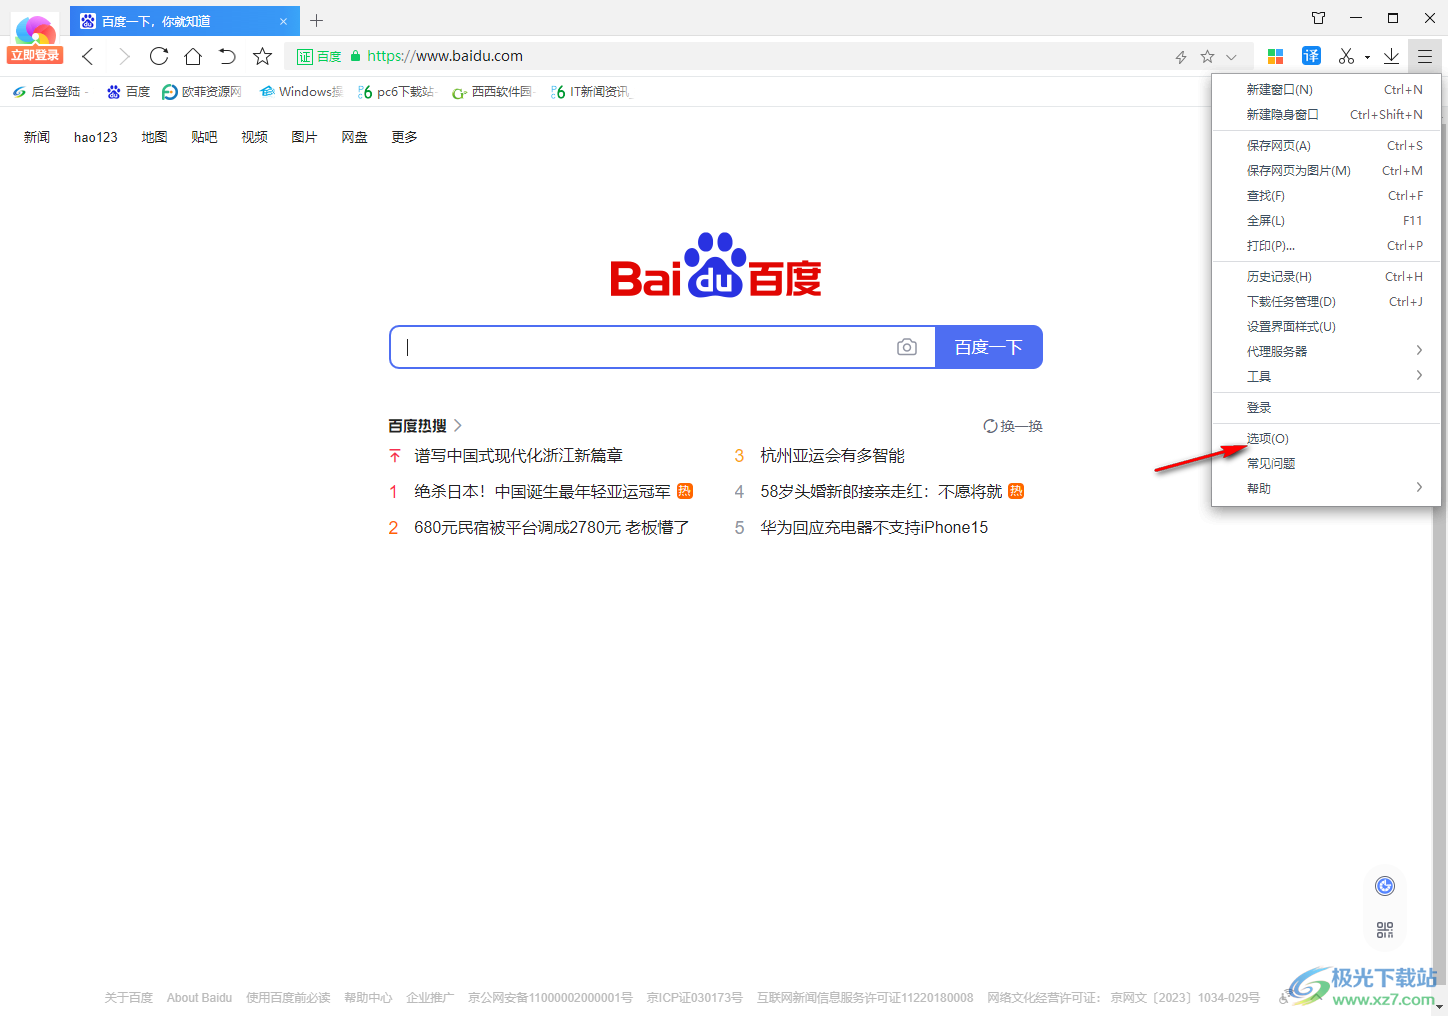Open the 欧菲资源网 bookmark
This screenshot has width=1448, height=1016.
point(202,92)
